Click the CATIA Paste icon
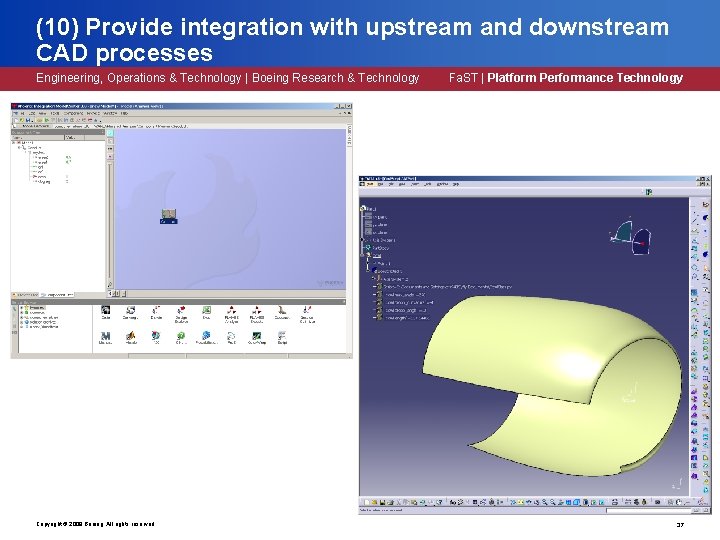 pyautogui.click(x=414, y=502)
